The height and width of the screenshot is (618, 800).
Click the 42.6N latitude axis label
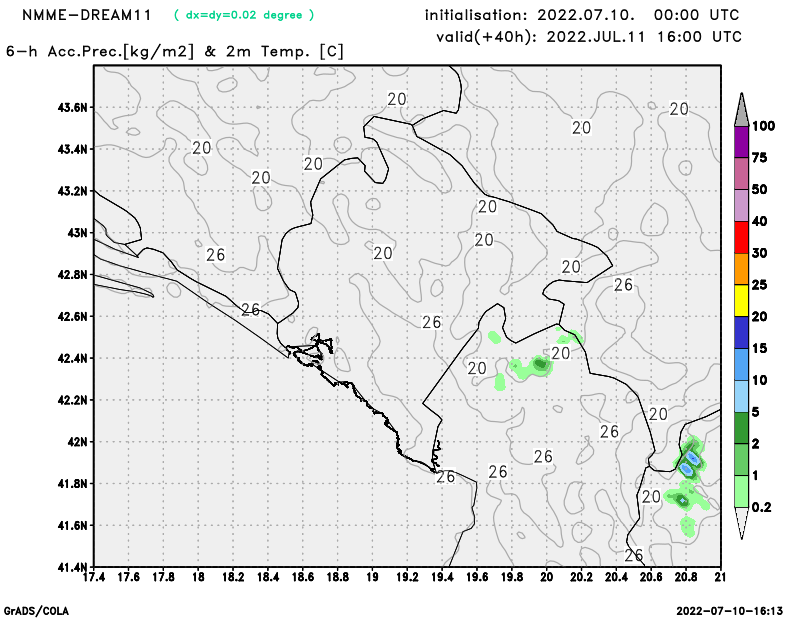pyautogui.click(x=72, y=317)
